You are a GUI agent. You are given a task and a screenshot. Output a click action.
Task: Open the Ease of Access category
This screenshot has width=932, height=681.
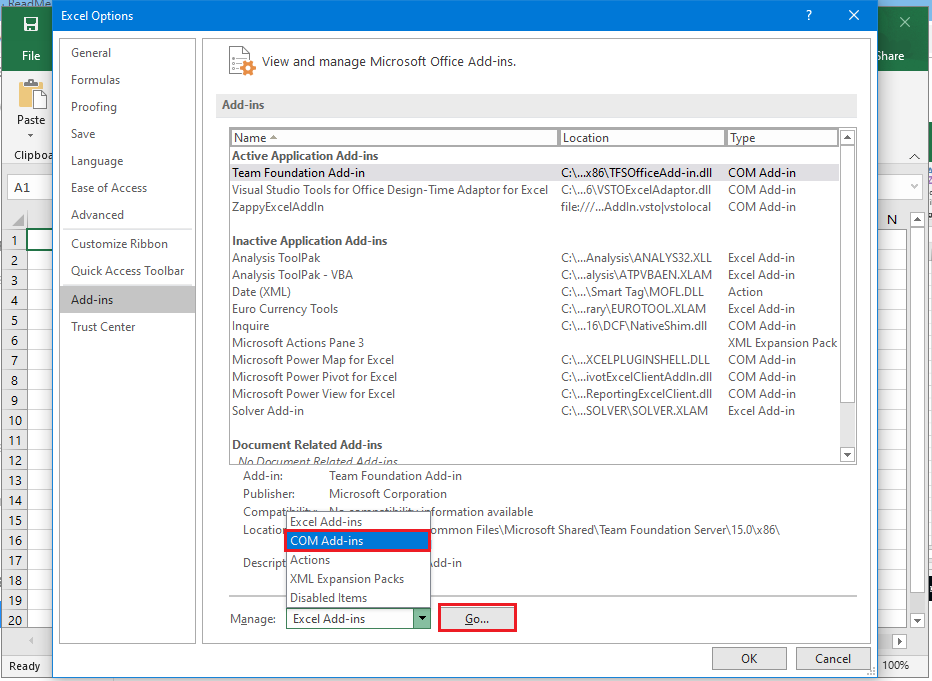coord(127,188)
